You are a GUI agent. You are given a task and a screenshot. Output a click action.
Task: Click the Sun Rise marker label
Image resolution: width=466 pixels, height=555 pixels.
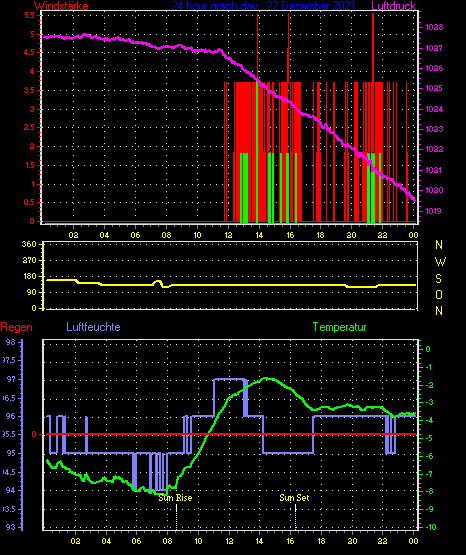click(x=175, y=498)
